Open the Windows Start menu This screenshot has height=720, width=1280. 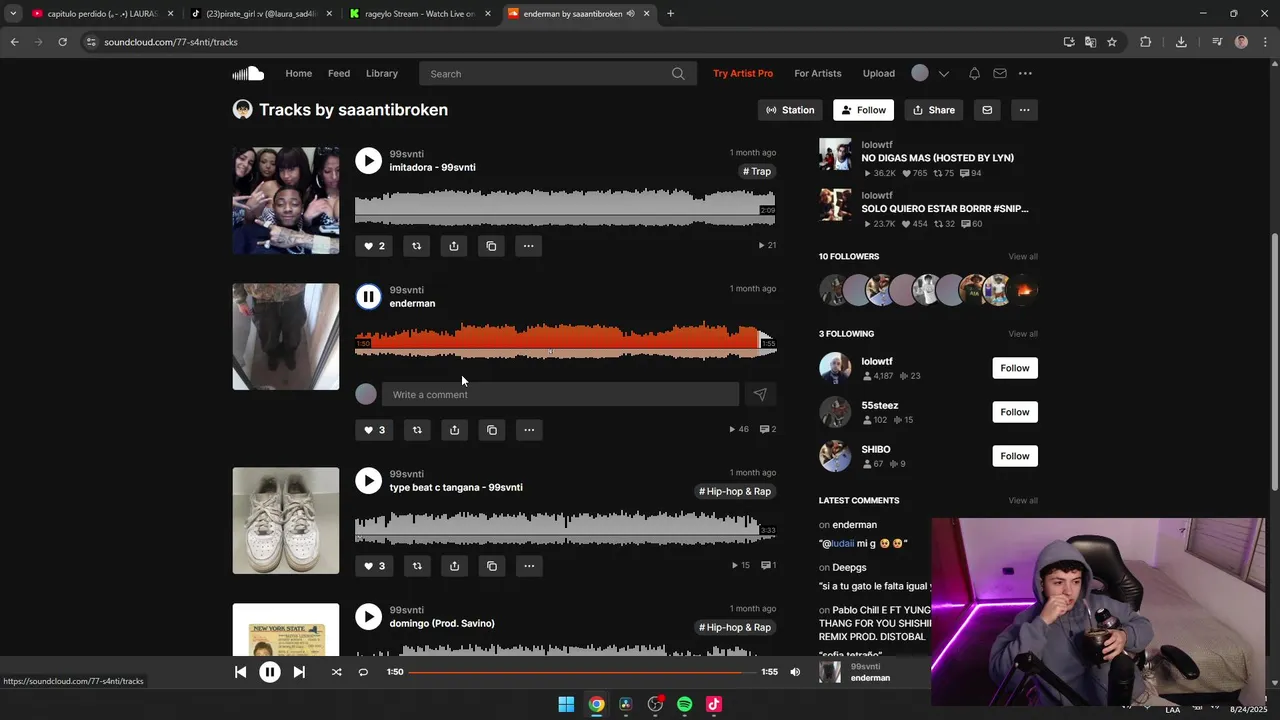click(x=566, y=704)
